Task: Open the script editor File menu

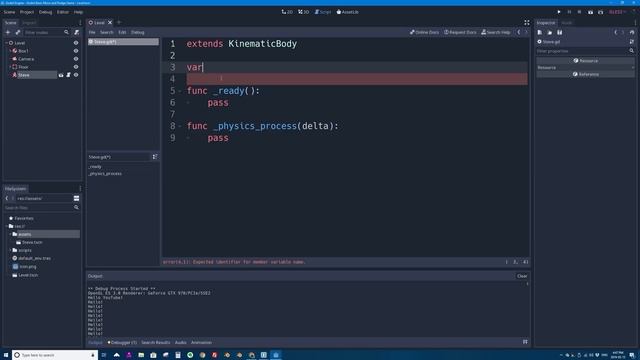Action: 92,32
